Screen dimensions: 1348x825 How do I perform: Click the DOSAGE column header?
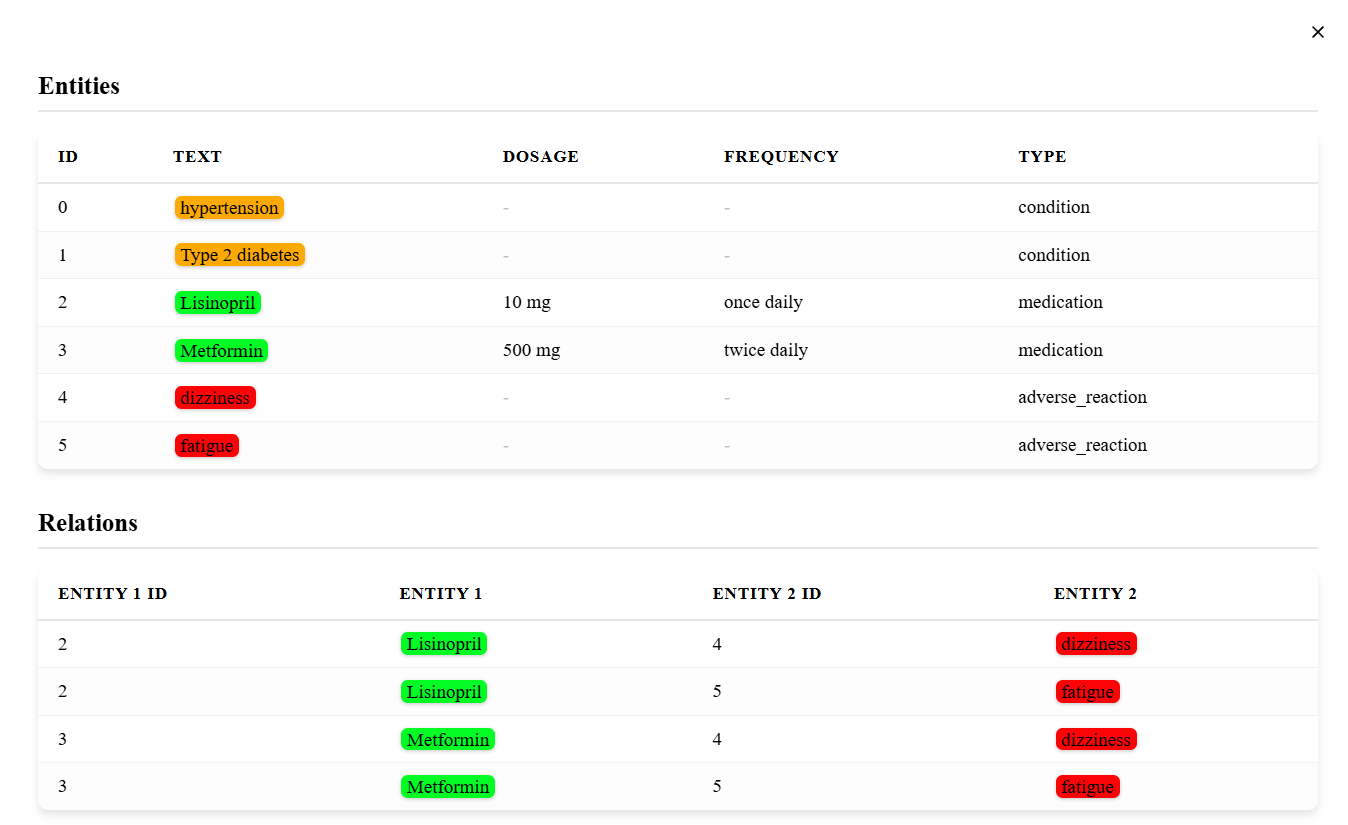coord(541,157)
